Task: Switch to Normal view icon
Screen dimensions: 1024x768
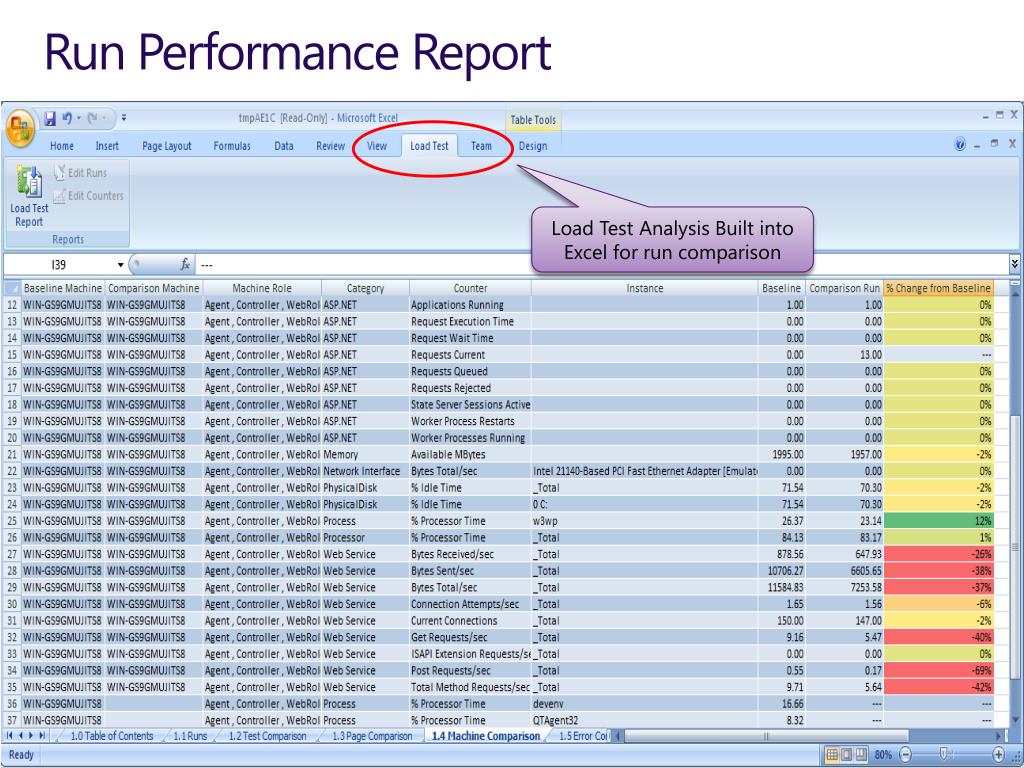Action: (x=832, y=754)
